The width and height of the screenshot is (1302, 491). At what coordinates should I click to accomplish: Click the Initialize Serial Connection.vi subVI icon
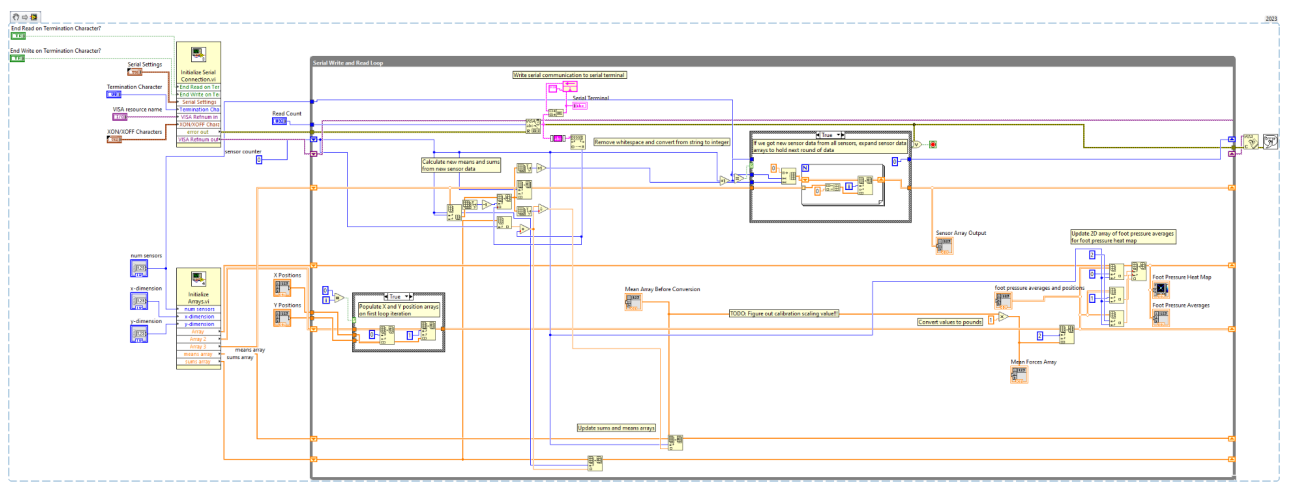(199, 53)
